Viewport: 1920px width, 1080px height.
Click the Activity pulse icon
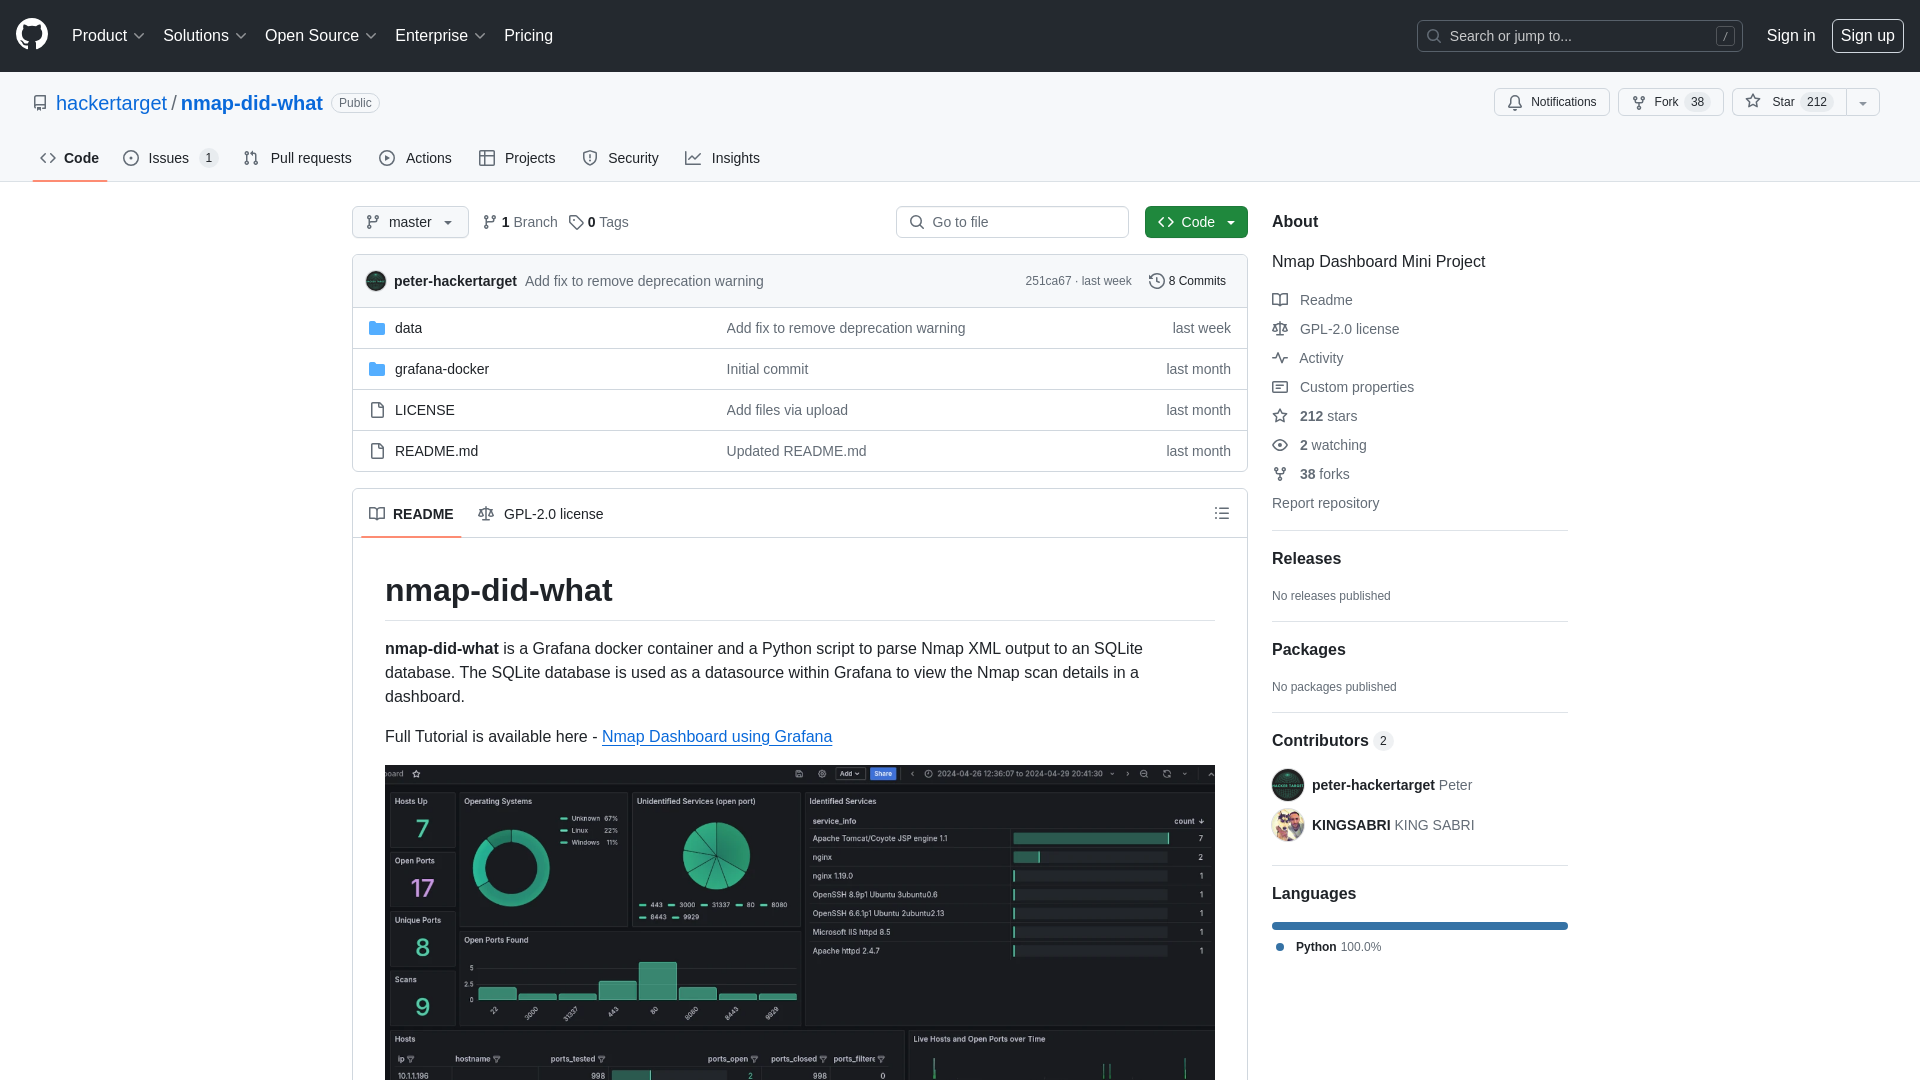(x=1280, y=358)
